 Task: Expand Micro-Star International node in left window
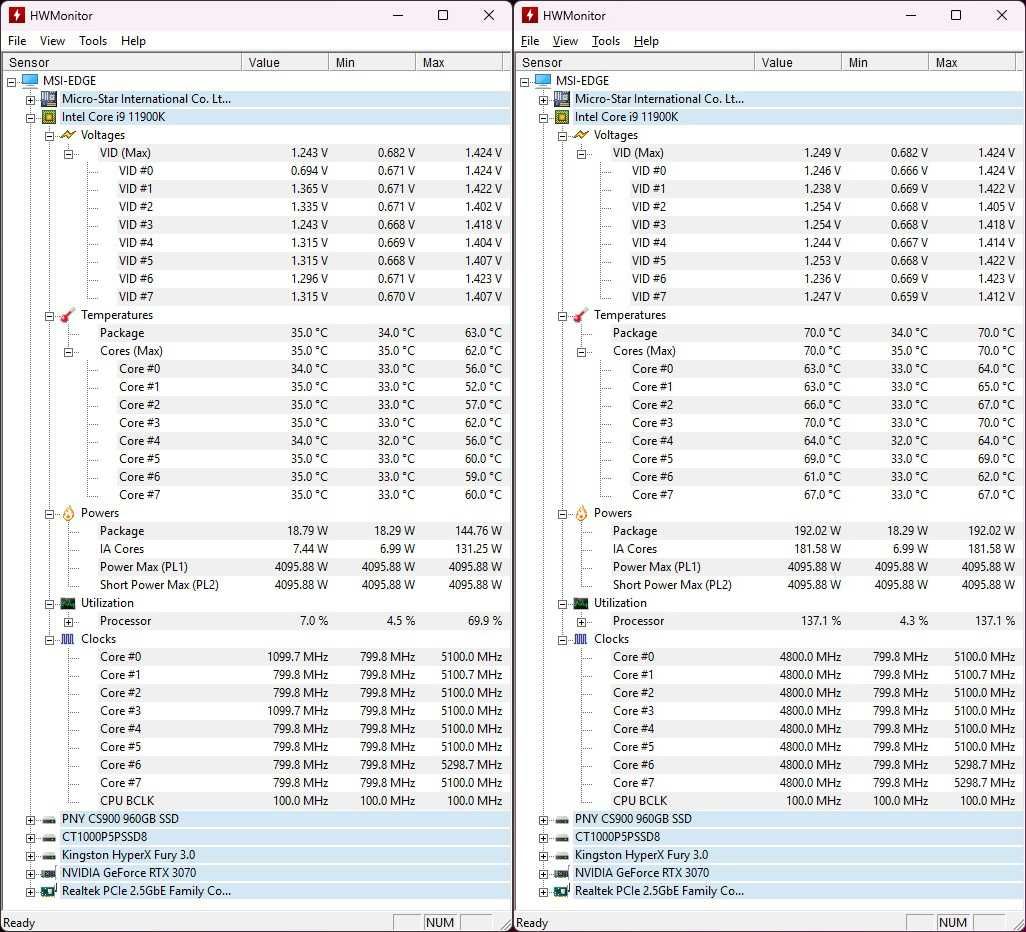[30, 100]
